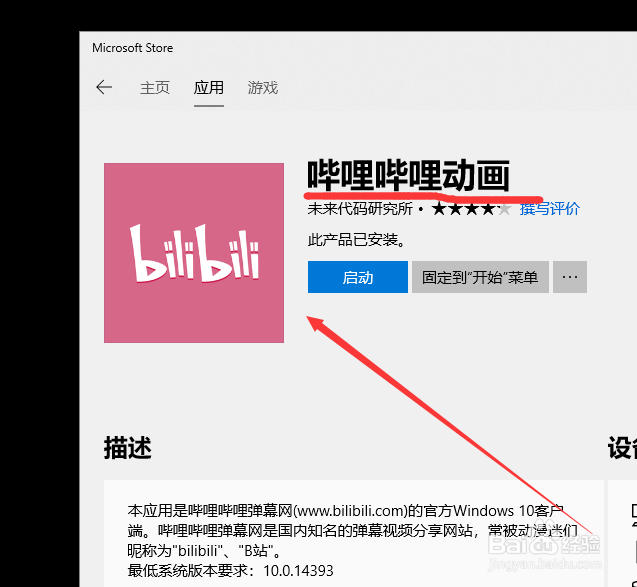
Task: Click the Microsoft Store window title
Action: click(x=132, y=48)
